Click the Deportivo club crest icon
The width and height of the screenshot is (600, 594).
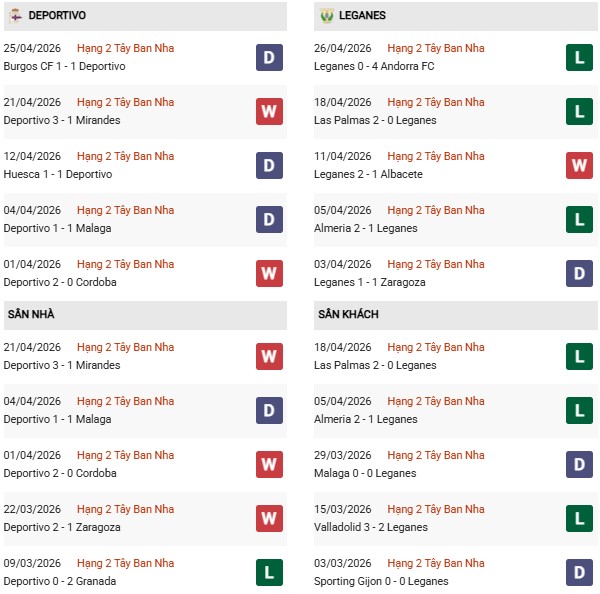click(x=15, y=16)
